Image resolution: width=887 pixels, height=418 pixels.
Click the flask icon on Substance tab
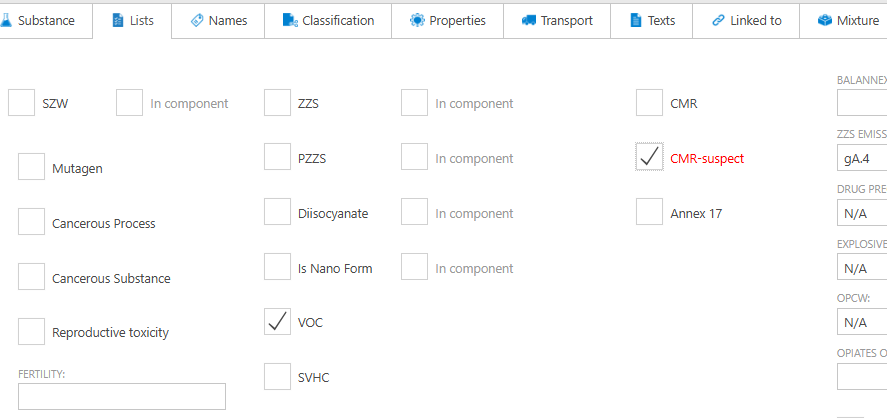pos(6,20)
